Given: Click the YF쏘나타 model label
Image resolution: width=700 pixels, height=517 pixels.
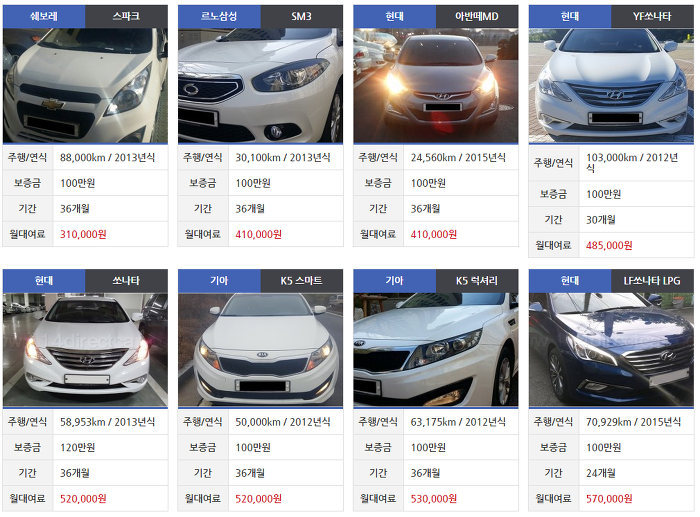Looking at the screenshot, I should coord(652,17).
